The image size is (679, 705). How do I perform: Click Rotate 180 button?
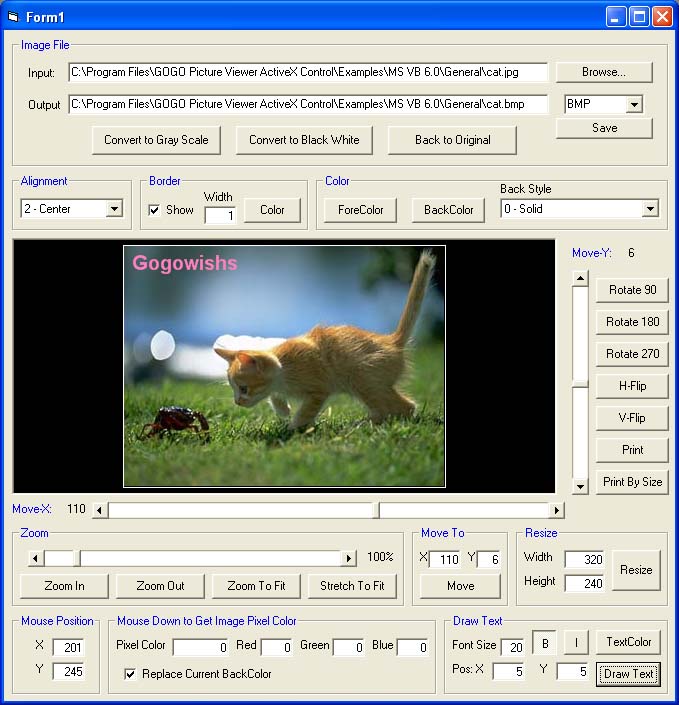click(632, 322)
